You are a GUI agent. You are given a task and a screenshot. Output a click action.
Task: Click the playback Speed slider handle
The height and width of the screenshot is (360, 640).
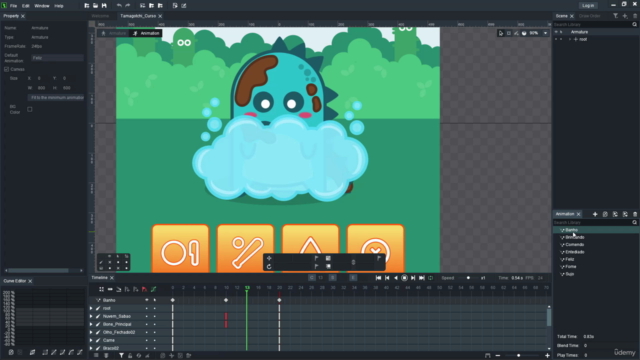468,278
